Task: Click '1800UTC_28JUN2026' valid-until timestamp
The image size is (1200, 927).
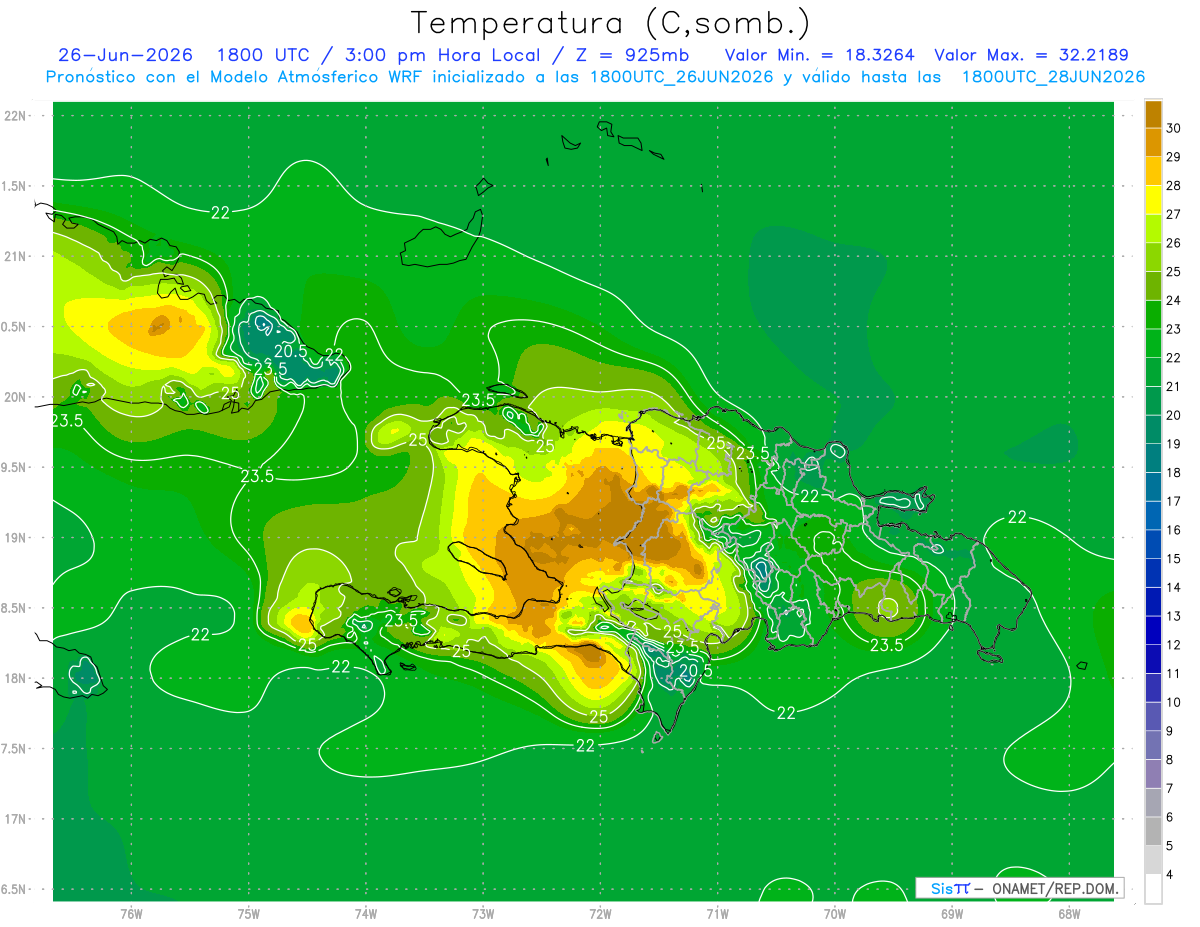Action: click(1053, 77)
